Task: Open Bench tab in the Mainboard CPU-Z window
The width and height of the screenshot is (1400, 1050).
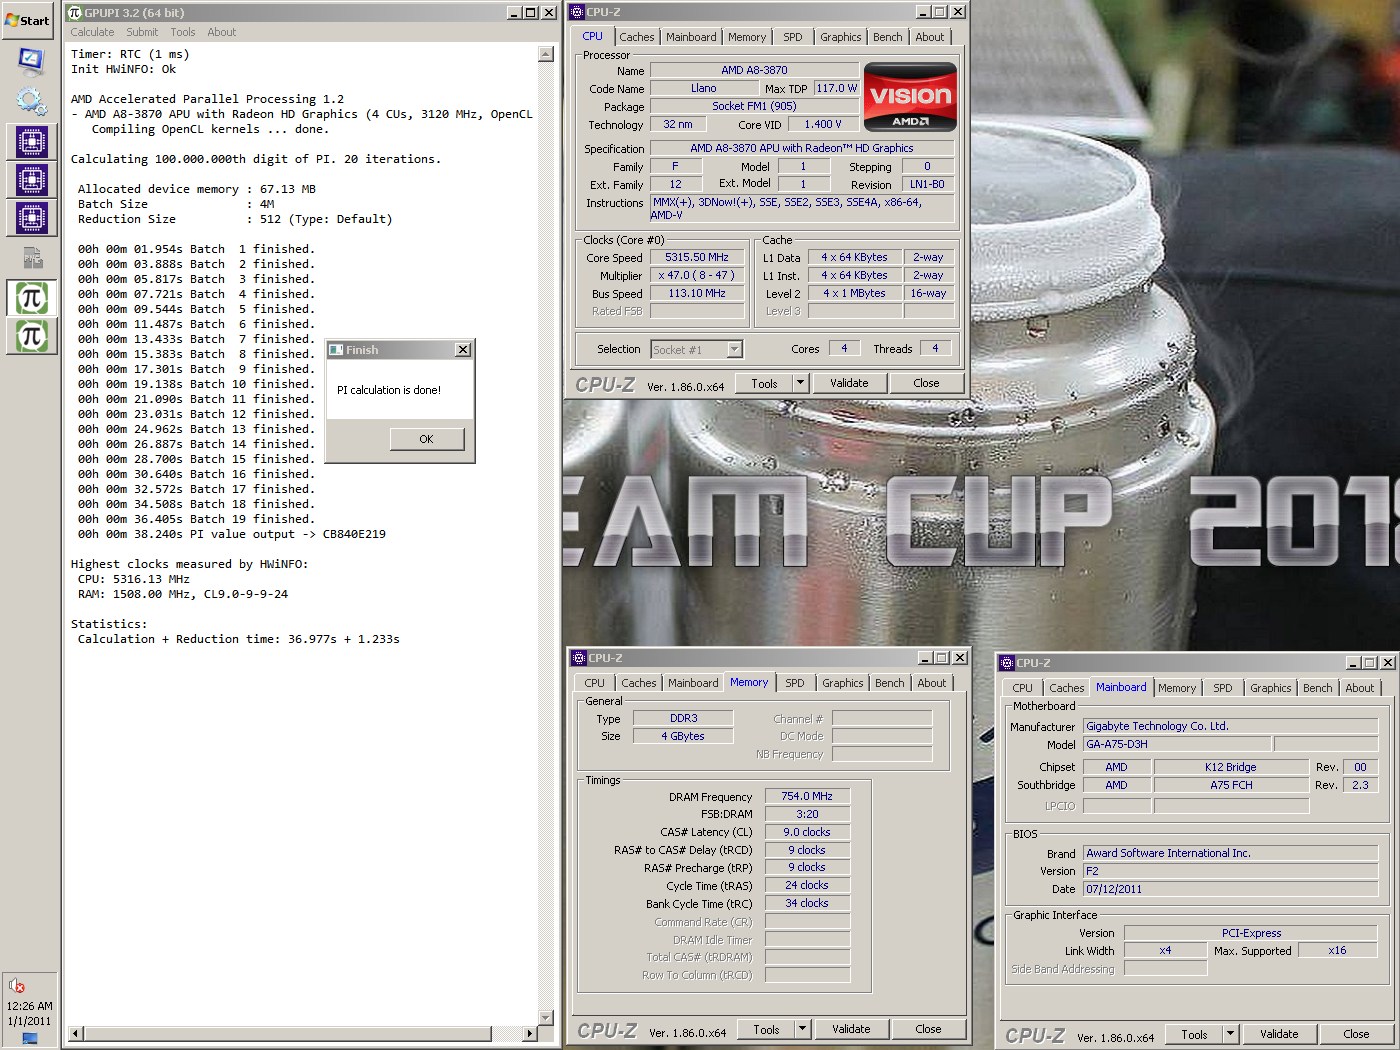Action: [x=1318, y=688]
